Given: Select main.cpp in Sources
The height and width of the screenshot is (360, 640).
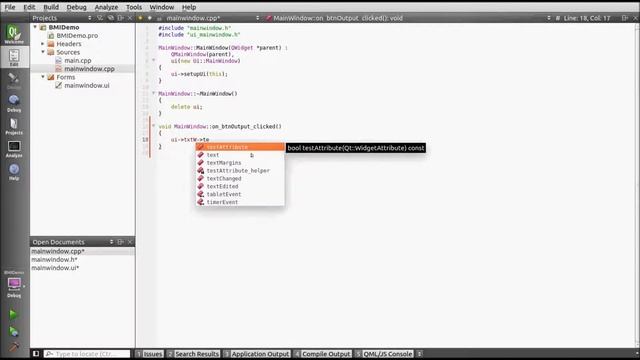Looking at the screenshot, I should (78, 60).
